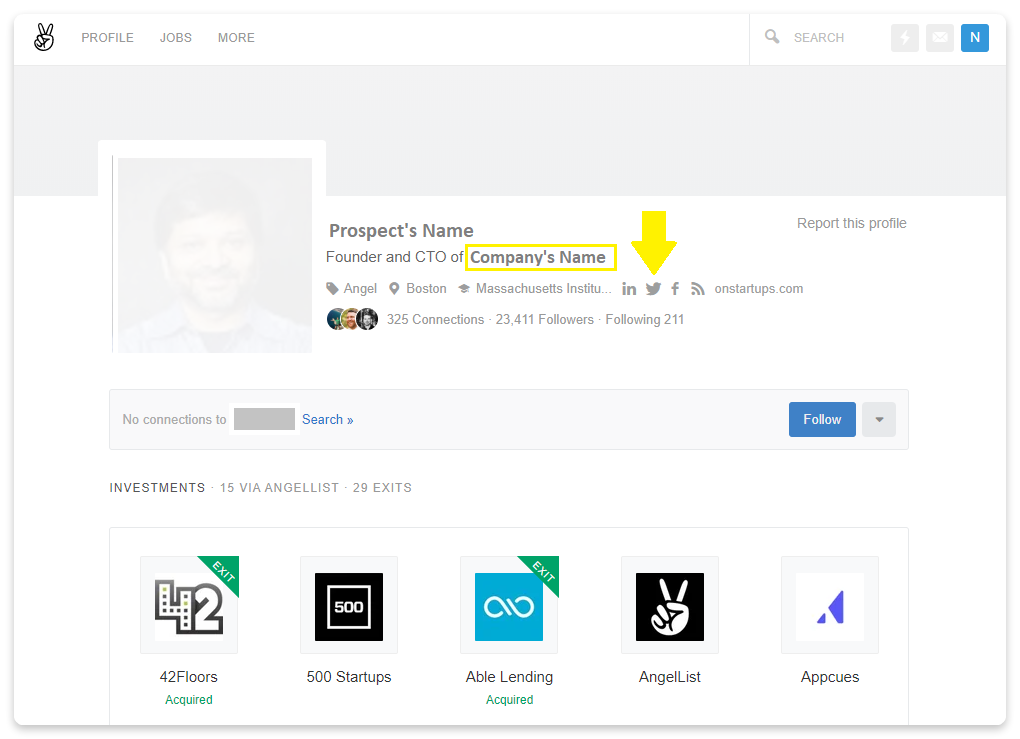Open the Company's Name link
This screenshot has width=1020, height=739.
click(x=538, y=257)
